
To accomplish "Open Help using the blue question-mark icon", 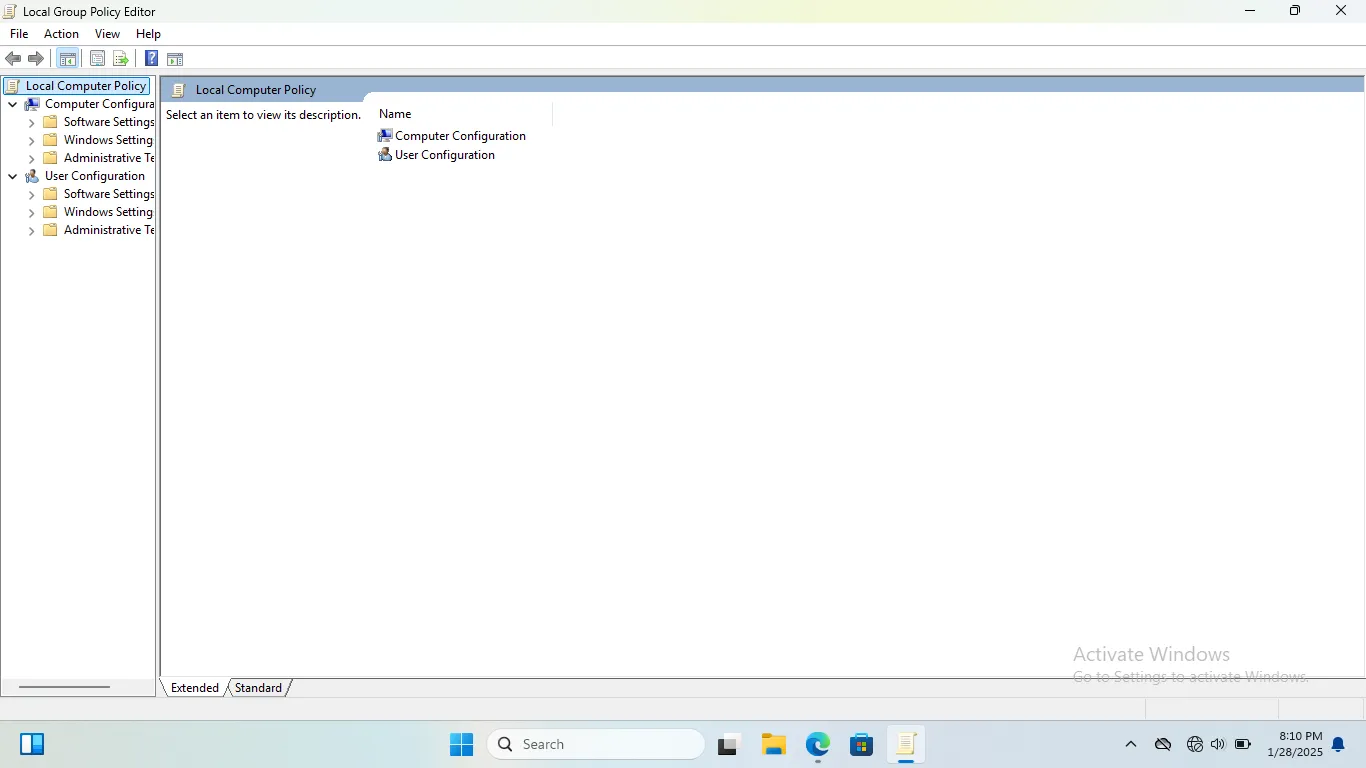I will (x=151, y=59).
